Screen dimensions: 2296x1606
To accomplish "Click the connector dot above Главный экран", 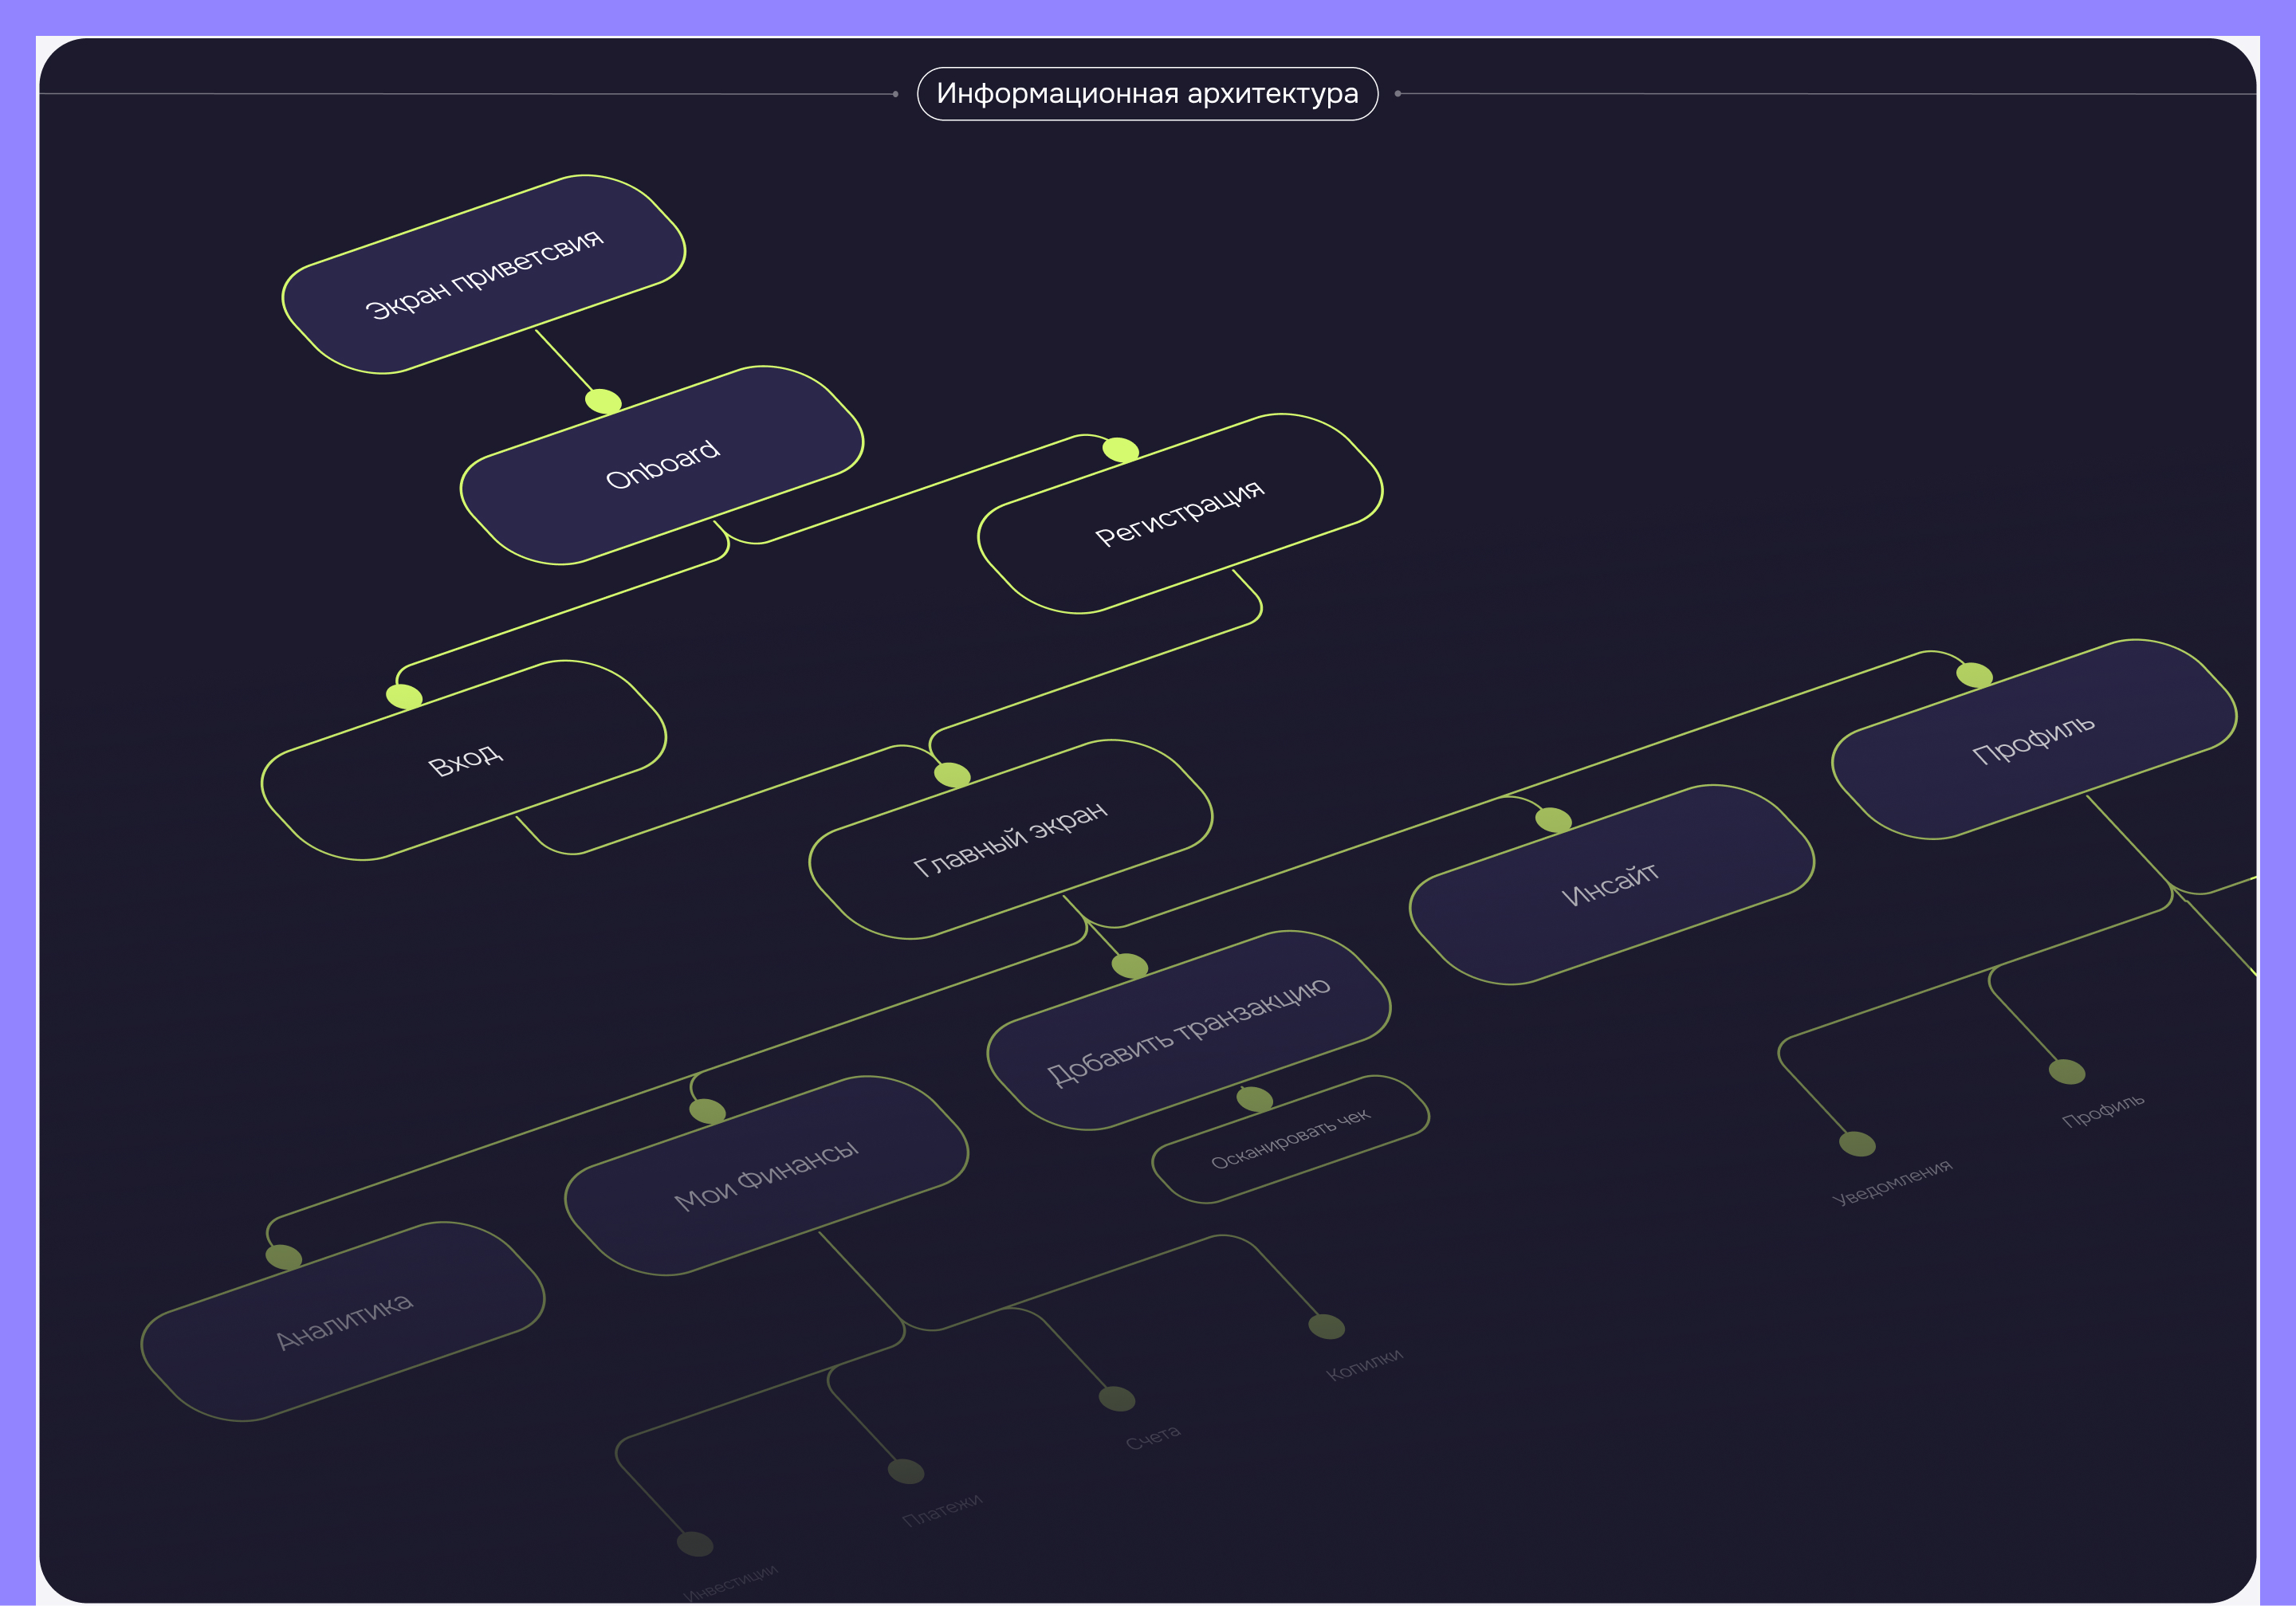I will point(952,774).
